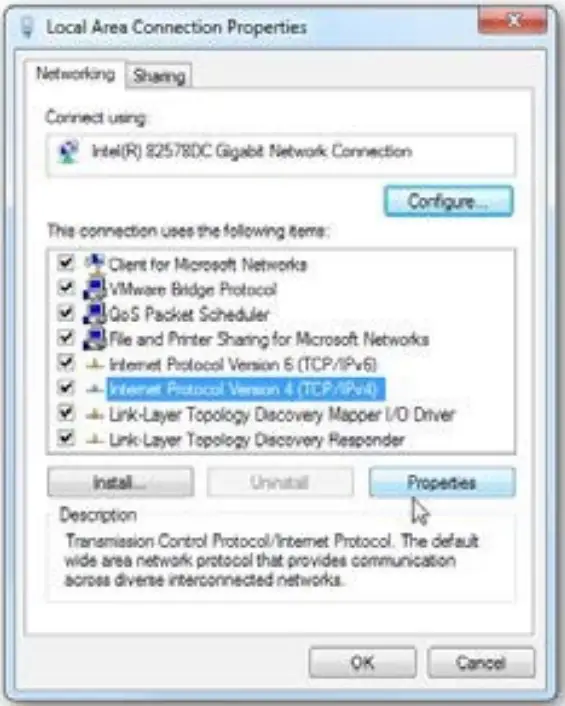565x706 pixels.
Task: Dismiss the dialog with Cancel
Action: tap(481, 662)
